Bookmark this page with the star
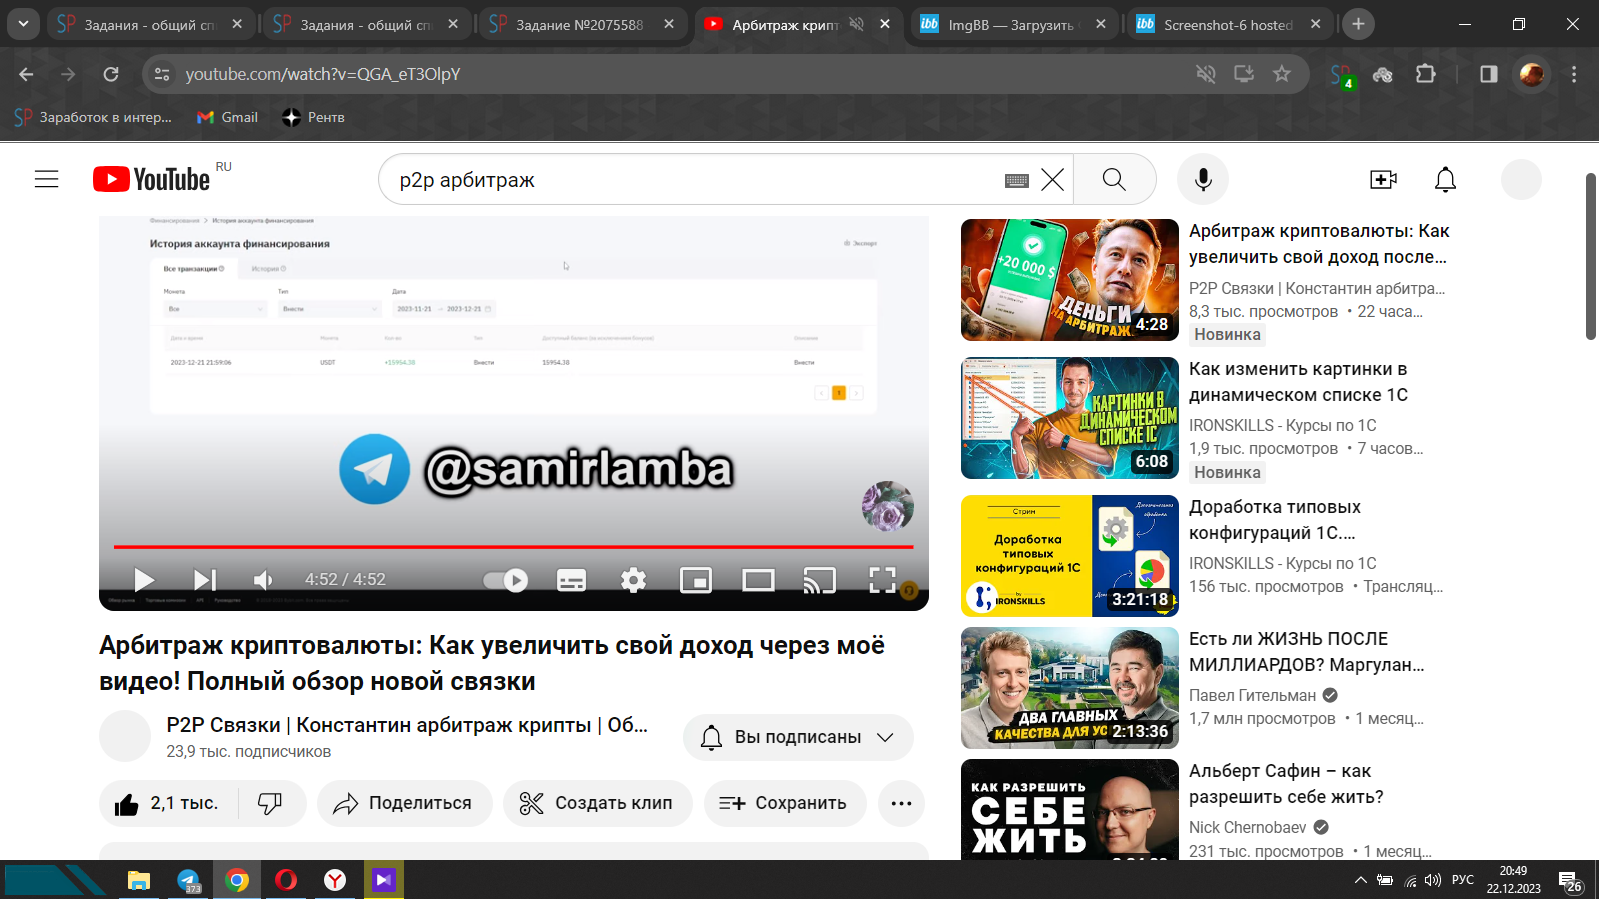 click(1281, 74)
